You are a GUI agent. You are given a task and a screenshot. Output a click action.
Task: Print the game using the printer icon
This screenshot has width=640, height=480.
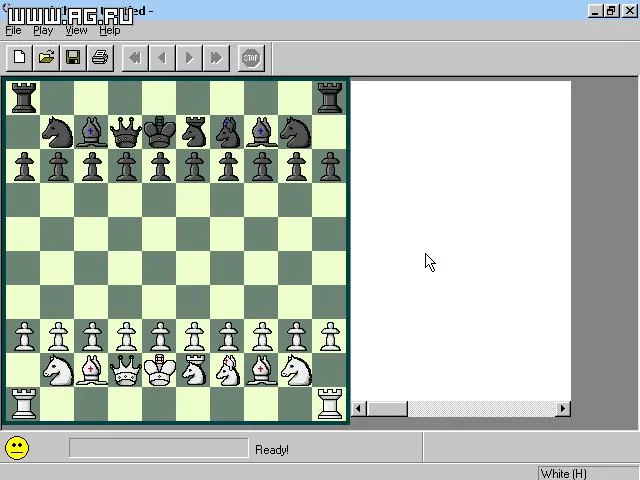coord(100,58)
